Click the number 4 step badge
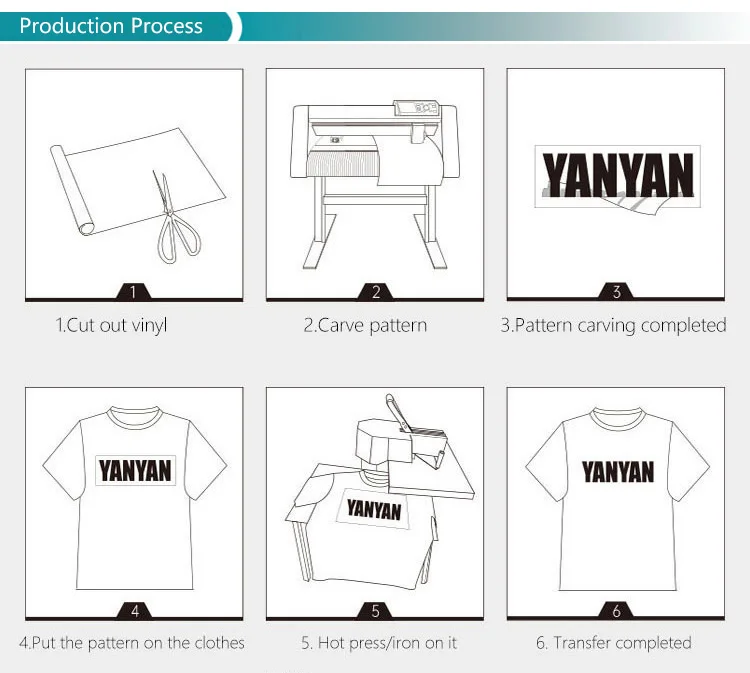750x673 pixels. tap(134, 610)
